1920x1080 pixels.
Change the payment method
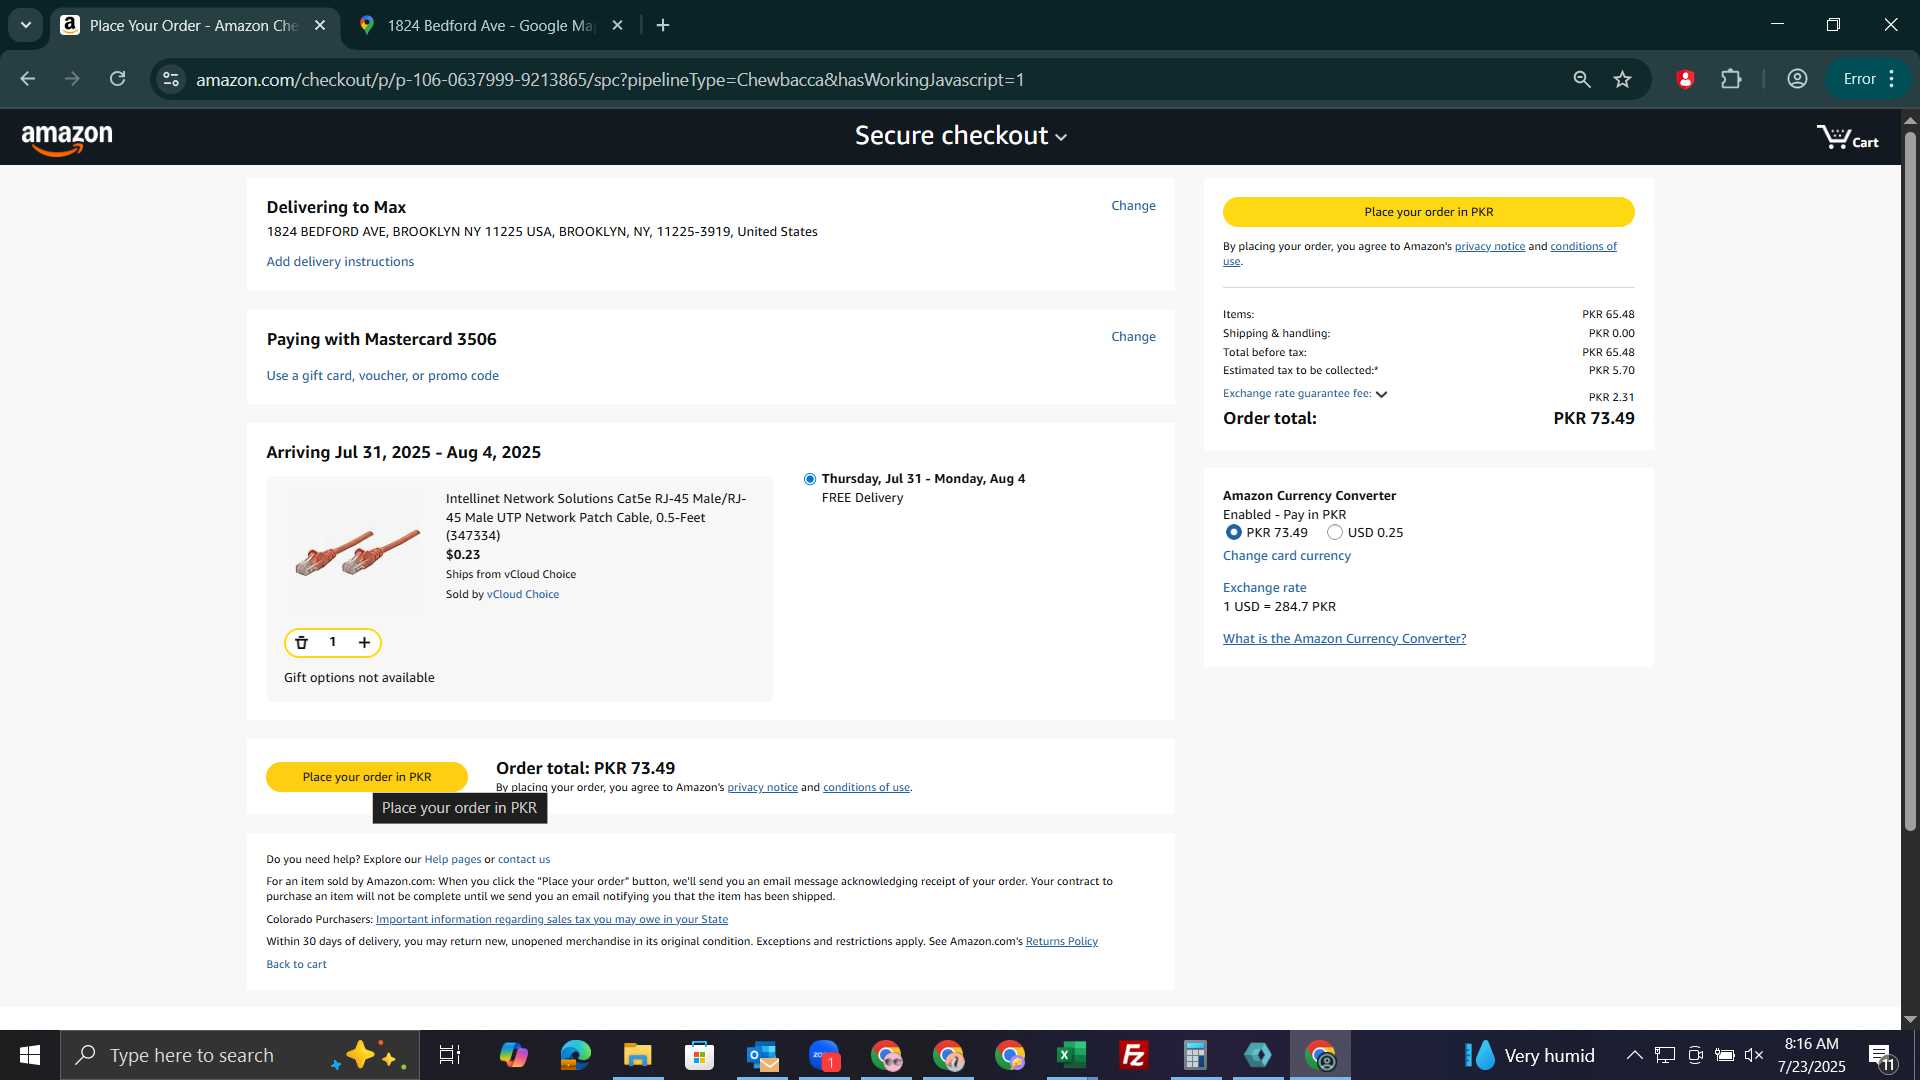click(x=1133, y=337)
